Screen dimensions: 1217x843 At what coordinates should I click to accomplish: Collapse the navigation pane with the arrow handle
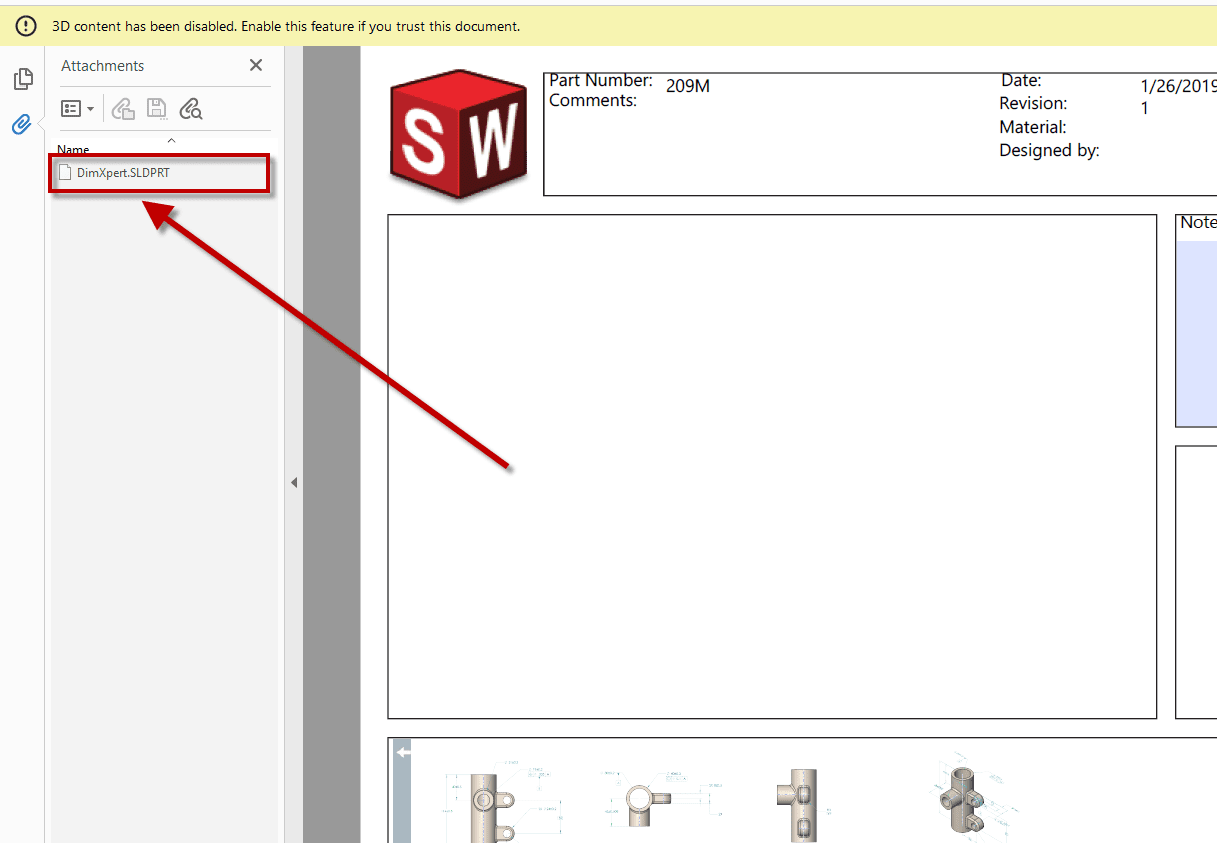click(x=294, y=482)
